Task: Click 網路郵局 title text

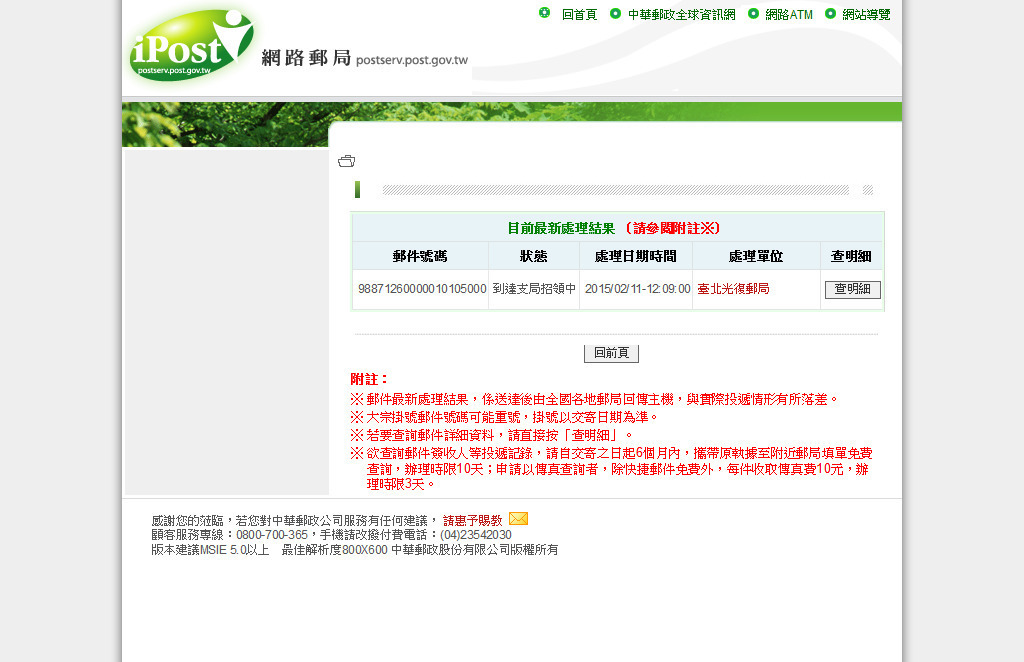Action: point(306,58)
